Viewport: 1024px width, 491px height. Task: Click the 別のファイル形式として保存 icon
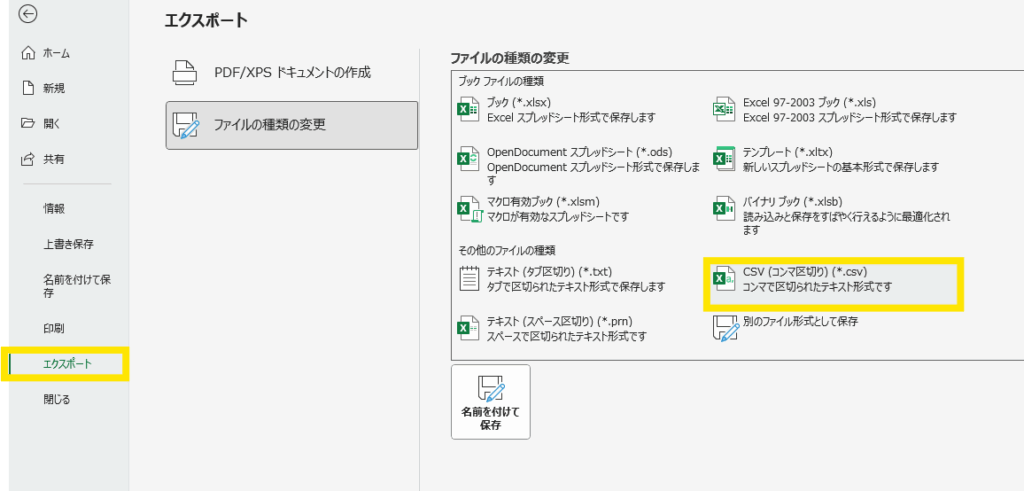[725, 329]
